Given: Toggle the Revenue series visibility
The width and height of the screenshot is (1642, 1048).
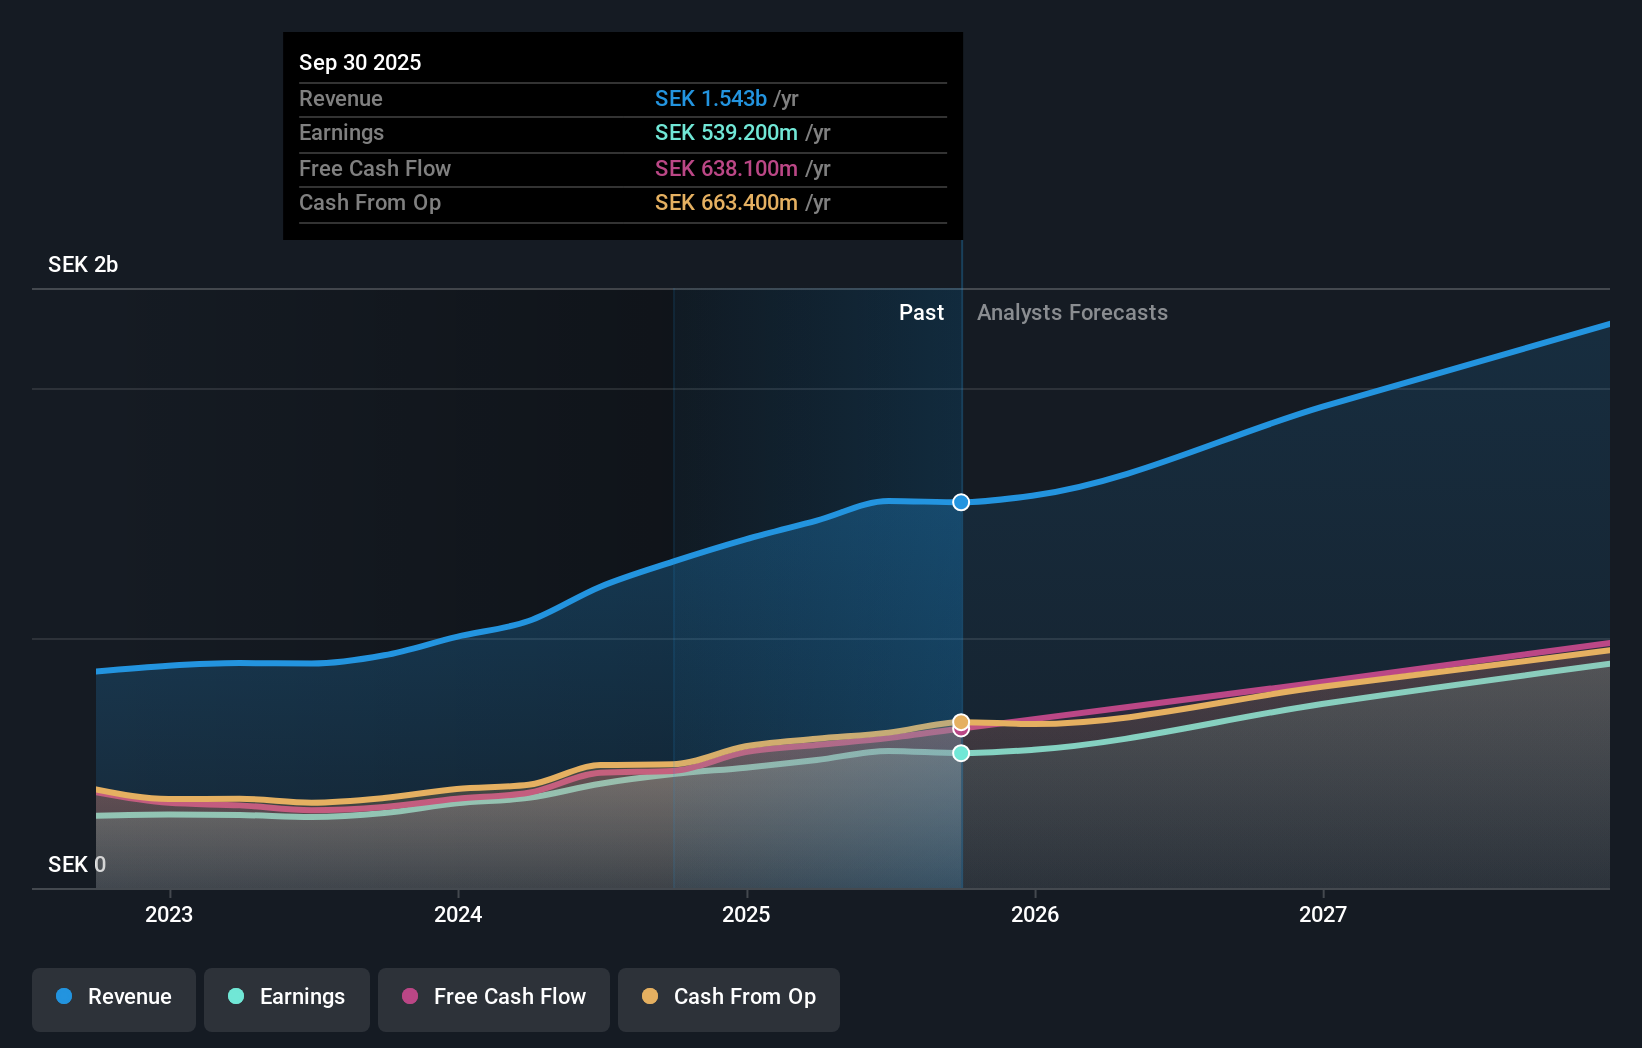Looking at the screenshot, I should pyautogui.click(x=113, y=997).
